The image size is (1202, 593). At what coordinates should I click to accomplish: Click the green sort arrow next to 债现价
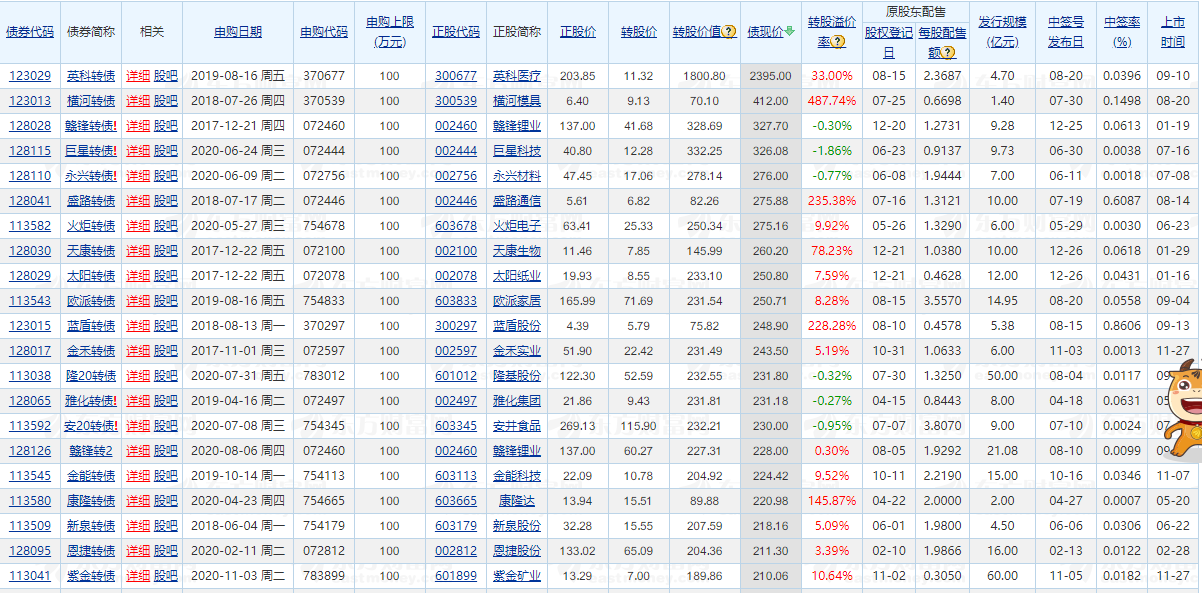(x=790, y=32)
